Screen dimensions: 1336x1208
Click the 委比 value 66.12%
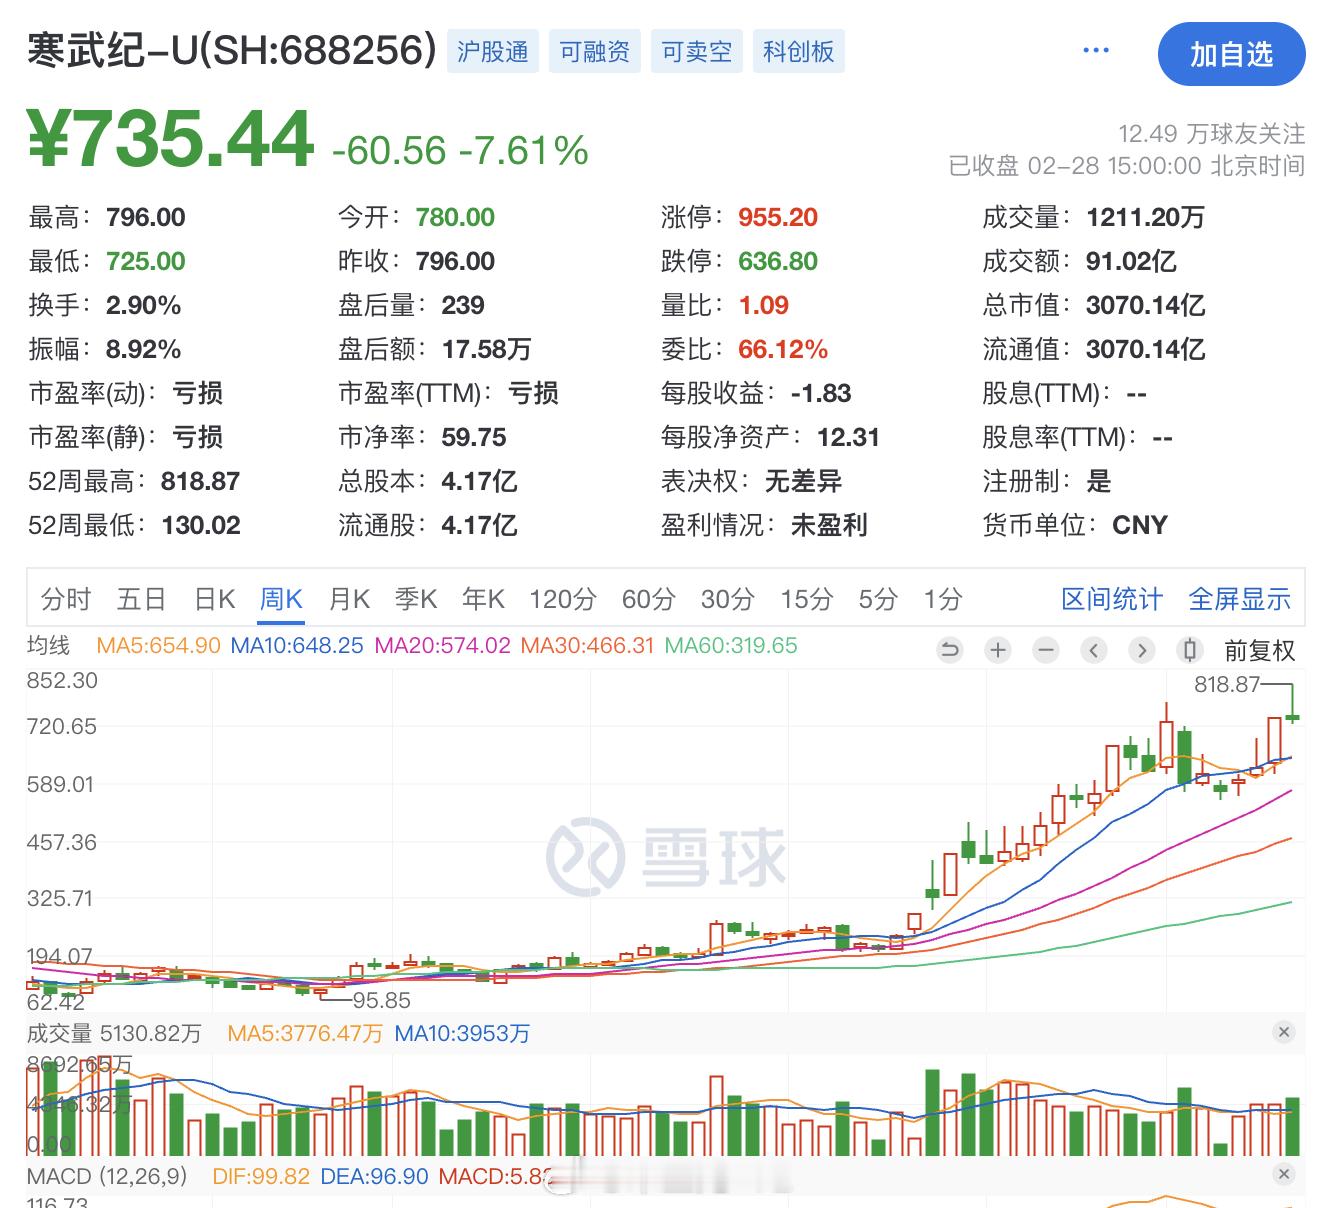783,349
